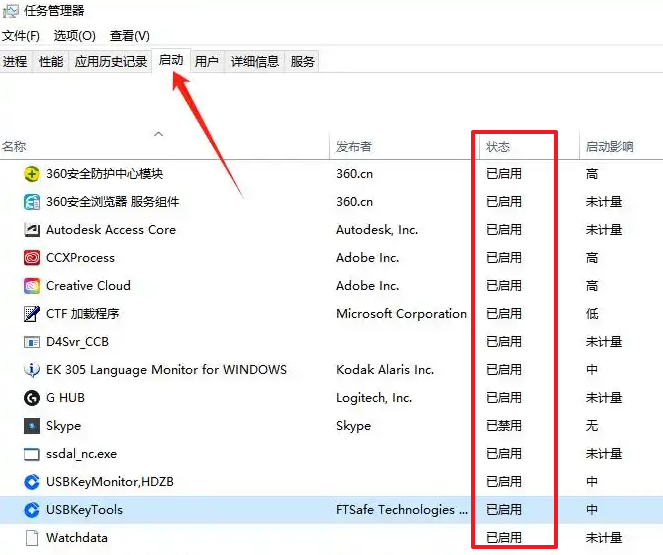Click the 360安全浏览器 服务组件 icon
This screenshot has width=663, height=555.
coord(32,202)
